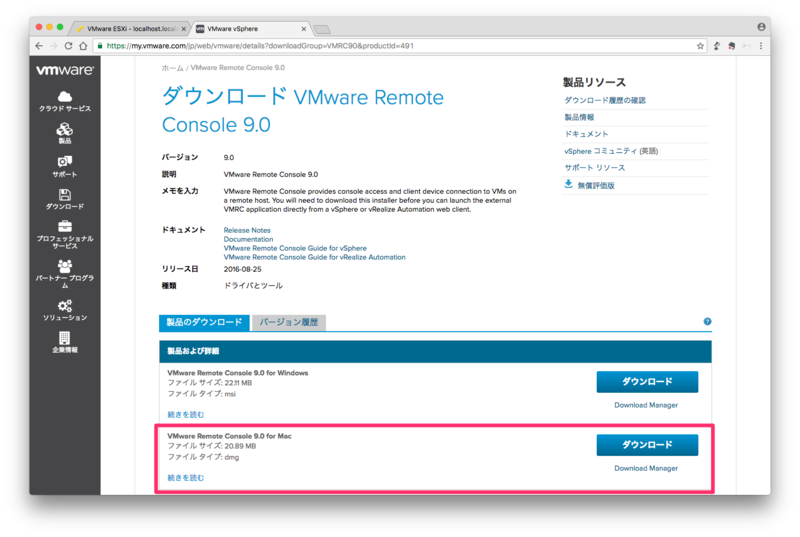This screenshot has width=800, height=537.
Task: Switch to バージョン履歴 tab
Action: tap(289, 322)
